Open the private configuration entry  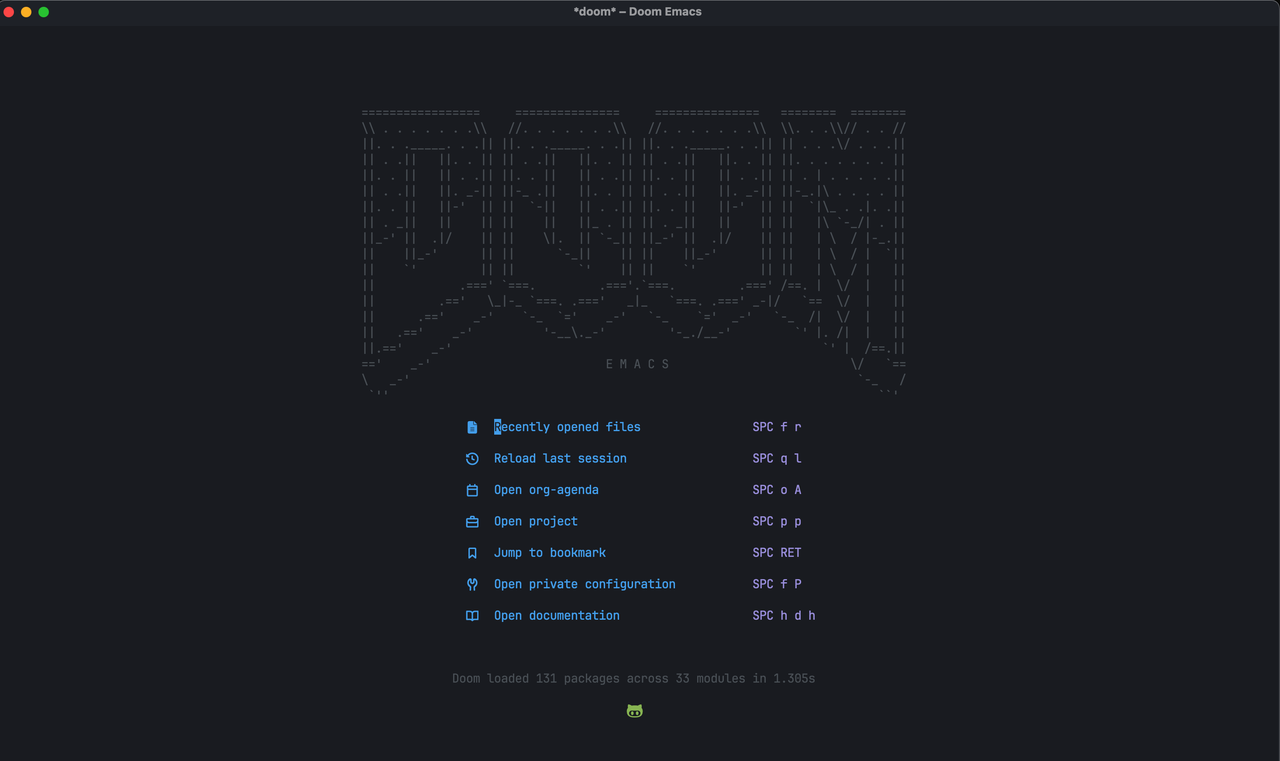pyautogui.click(x=584, y=584)
